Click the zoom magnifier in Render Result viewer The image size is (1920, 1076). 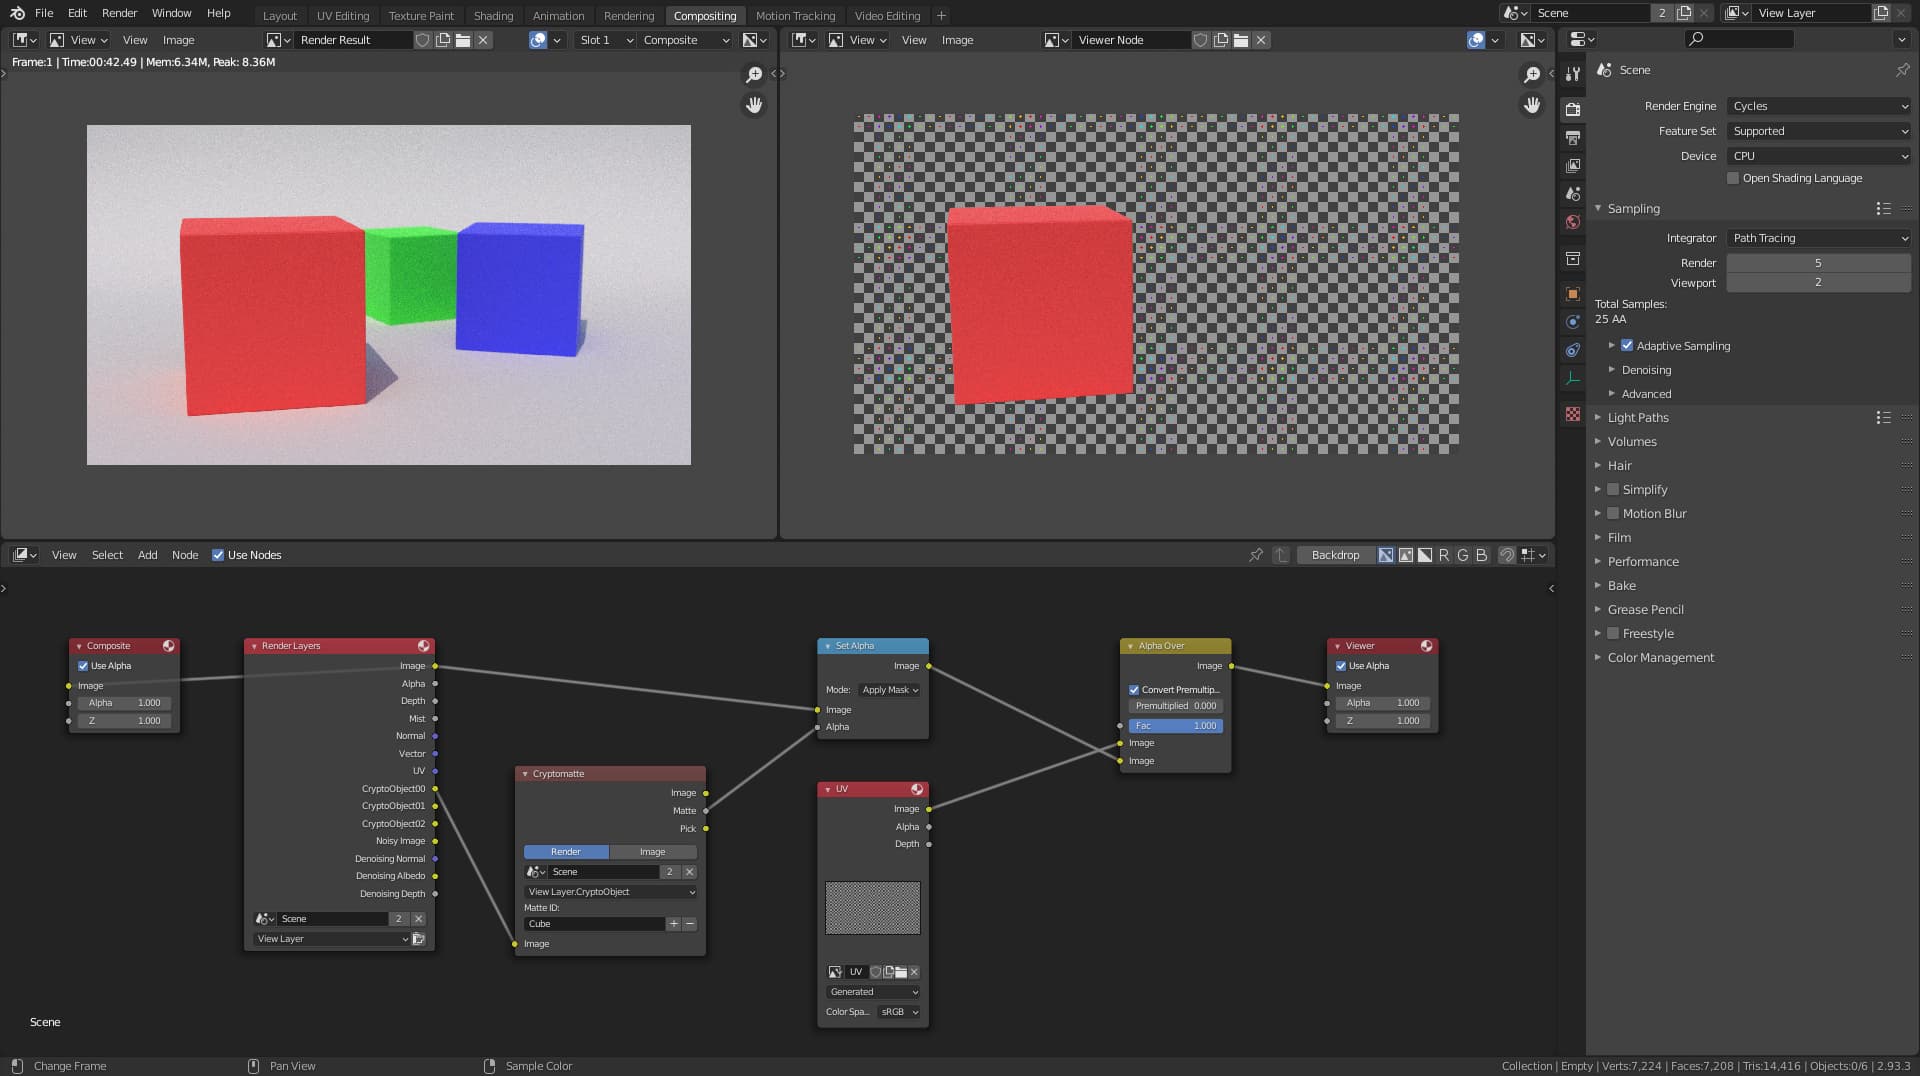coord(754,75)
